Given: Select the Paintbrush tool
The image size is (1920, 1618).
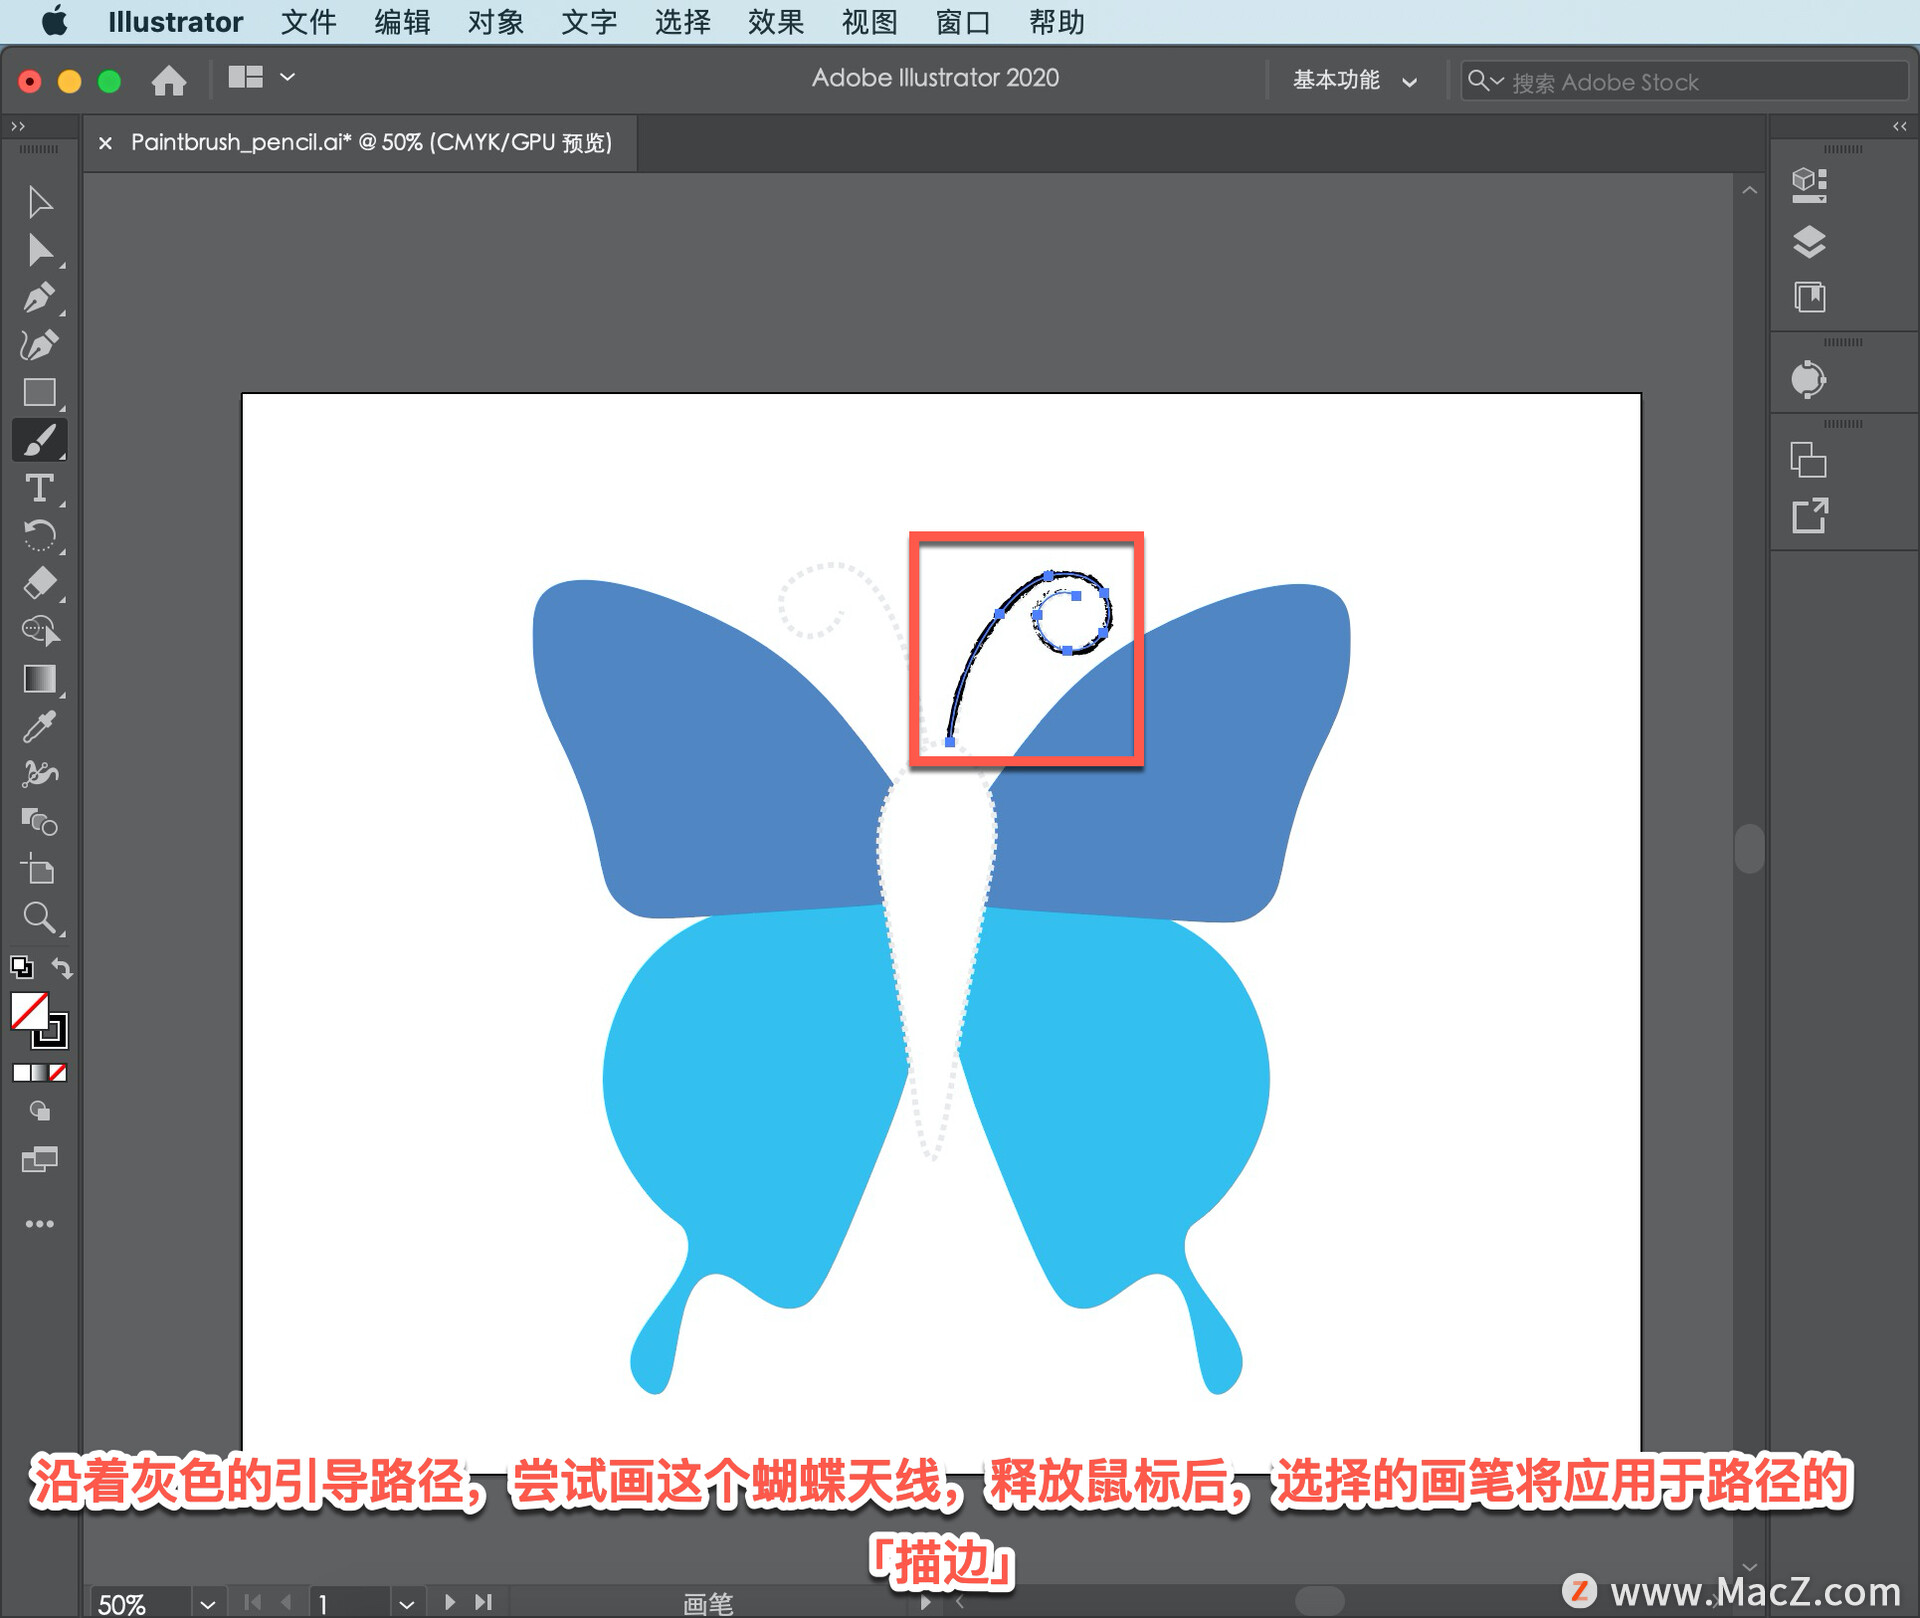Looking at the screenshot, I should (40, 440).
